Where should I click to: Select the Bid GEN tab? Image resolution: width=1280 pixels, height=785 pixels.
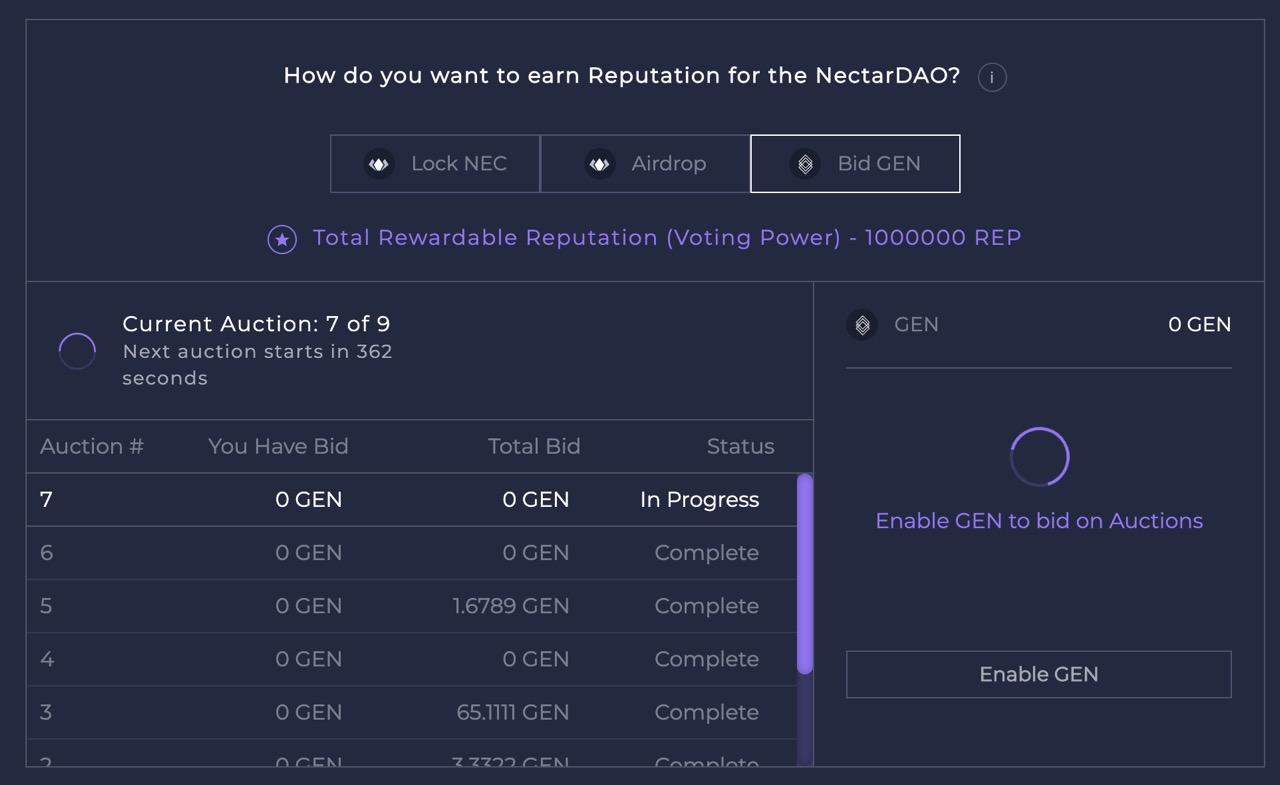(x=855, y=164)
